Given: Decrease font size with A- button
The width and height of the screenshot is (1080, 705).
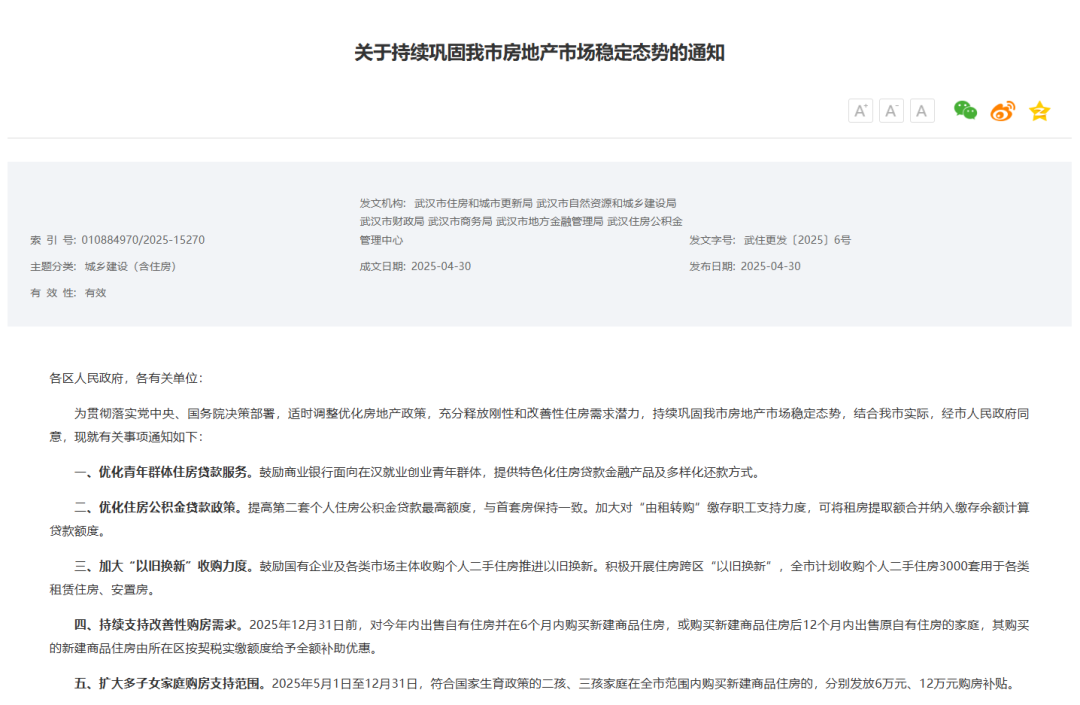Looking at the screenshot, I should pos(891,111).
